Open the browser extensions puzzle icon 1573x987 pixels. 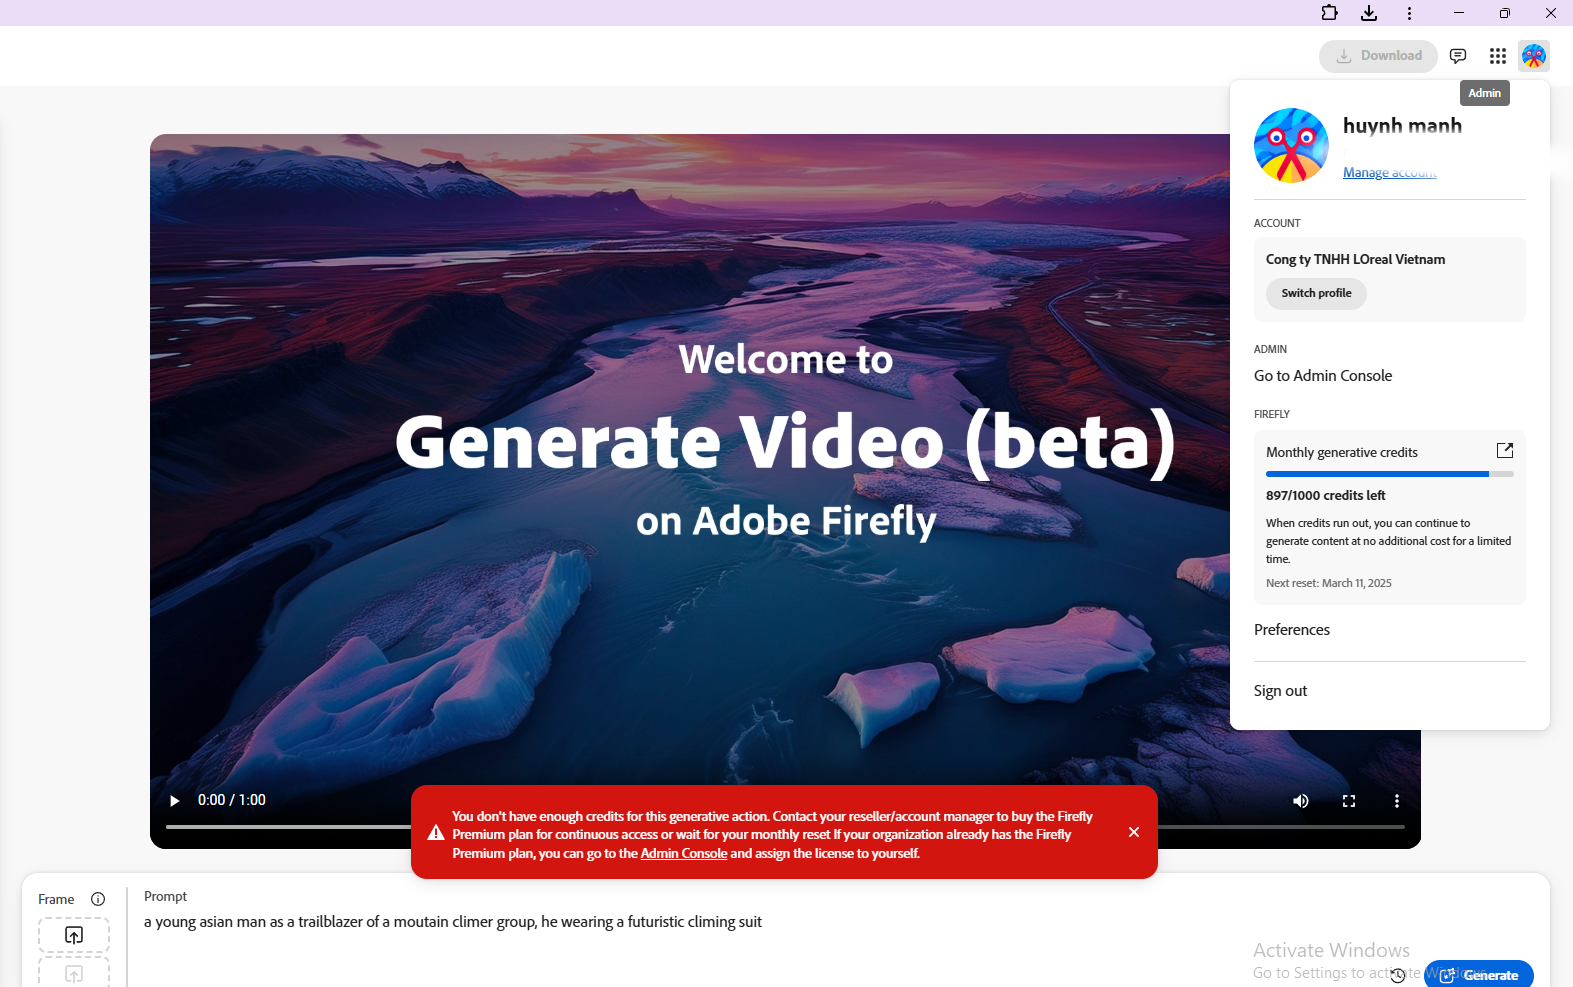(1329, 13)
